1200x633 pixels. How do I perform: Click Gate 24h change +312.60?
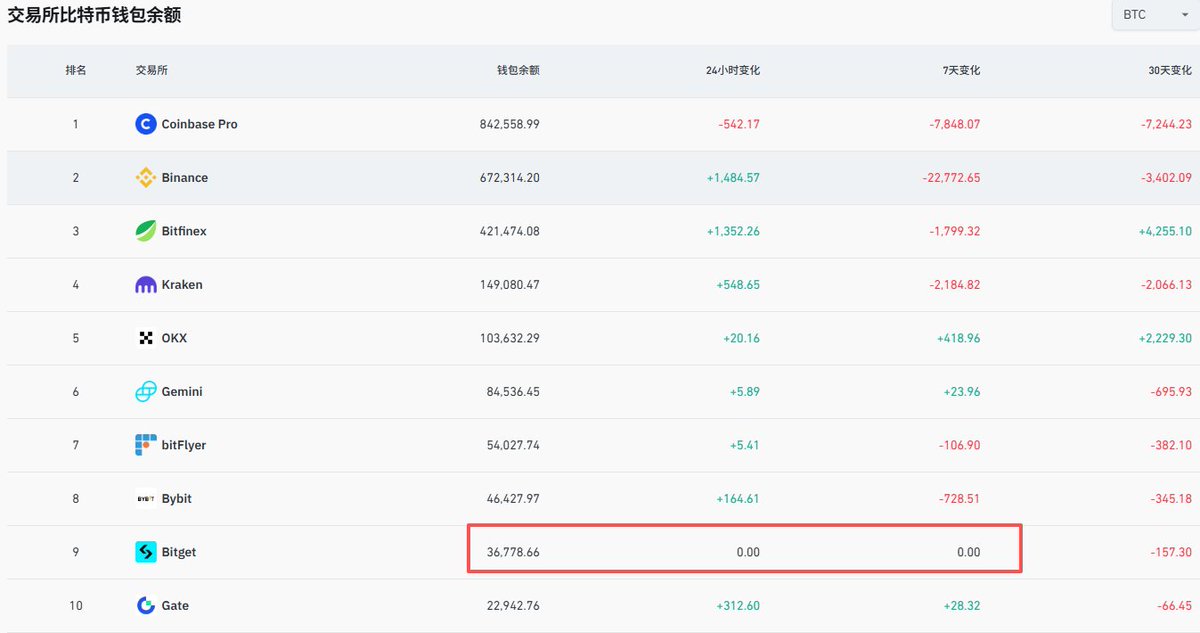pyautogui.click(x=738, y=606)
